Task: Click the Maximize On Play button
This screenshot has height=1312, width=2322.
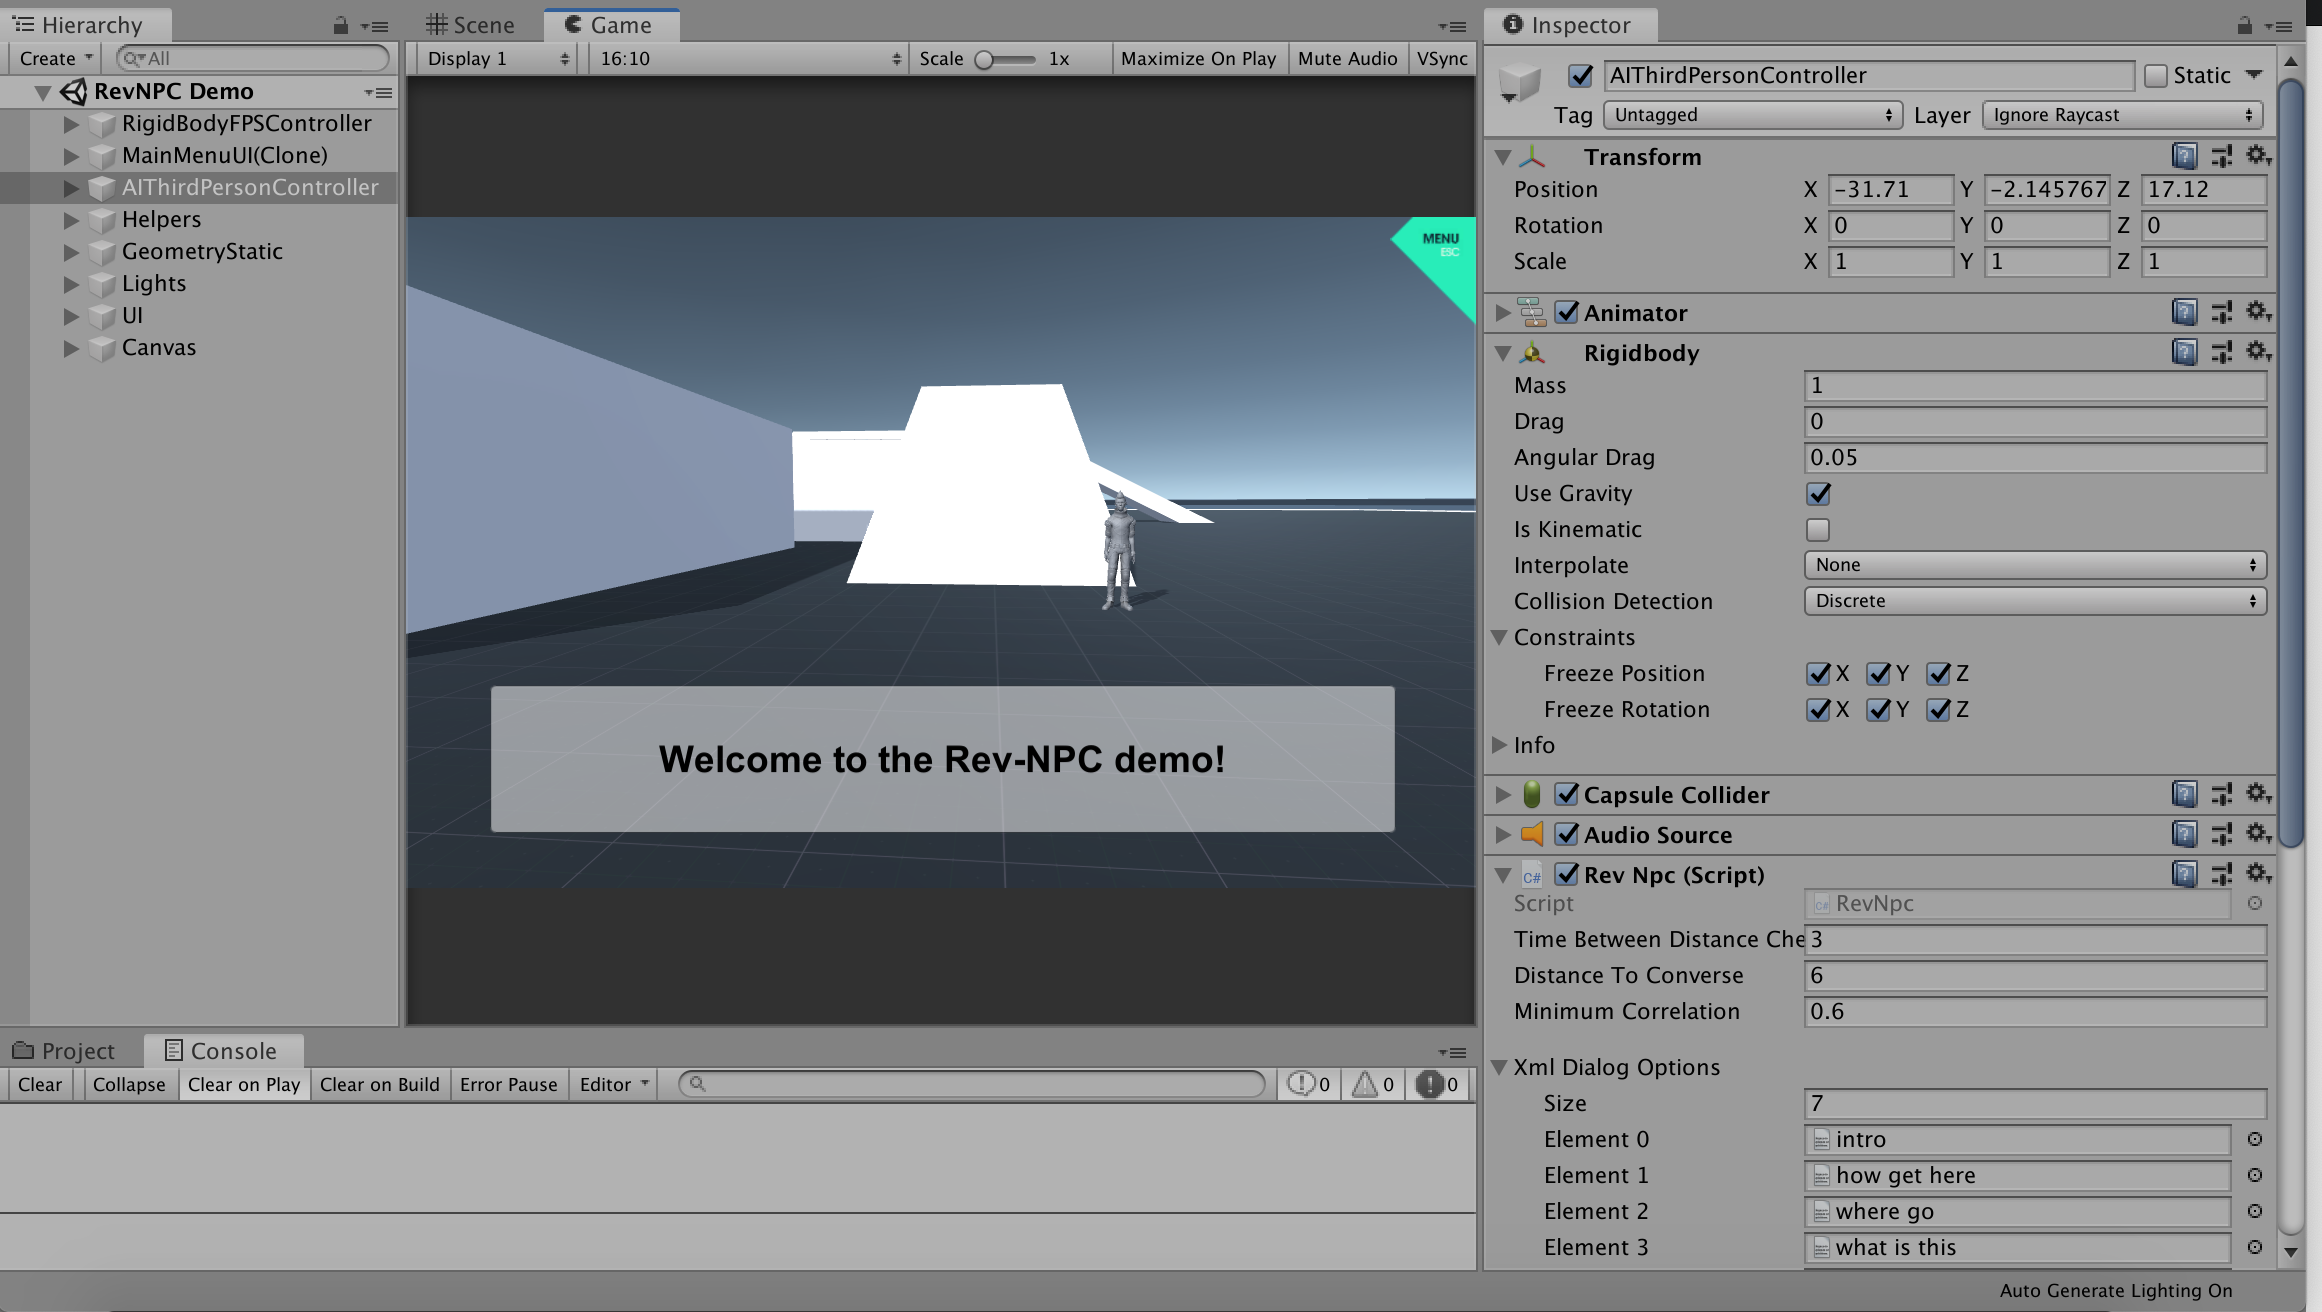Action: point(1198,58)
